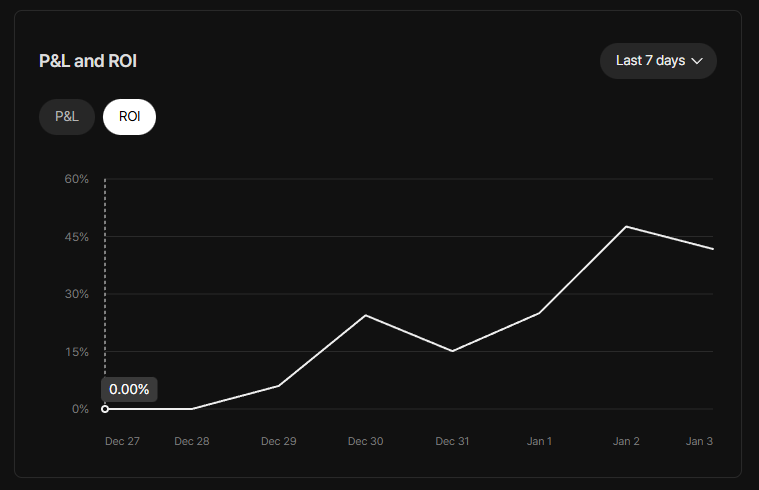759x490 pixels.
Task: Click the 15% y-axis label
Action: pyautogui.click(x=76, y=352)
